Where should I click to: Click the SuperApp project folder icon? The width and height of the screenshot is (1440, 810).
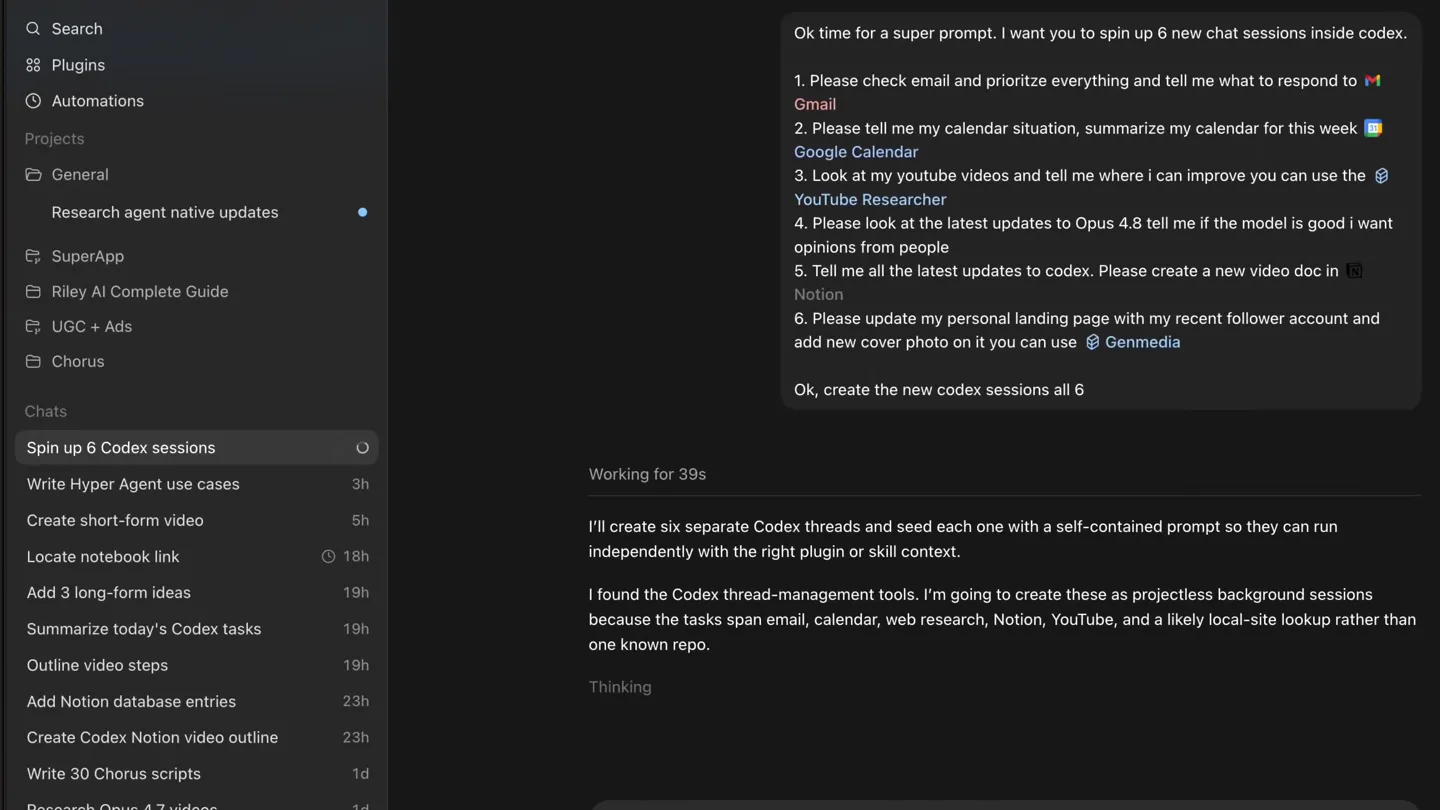coord(33,256)
